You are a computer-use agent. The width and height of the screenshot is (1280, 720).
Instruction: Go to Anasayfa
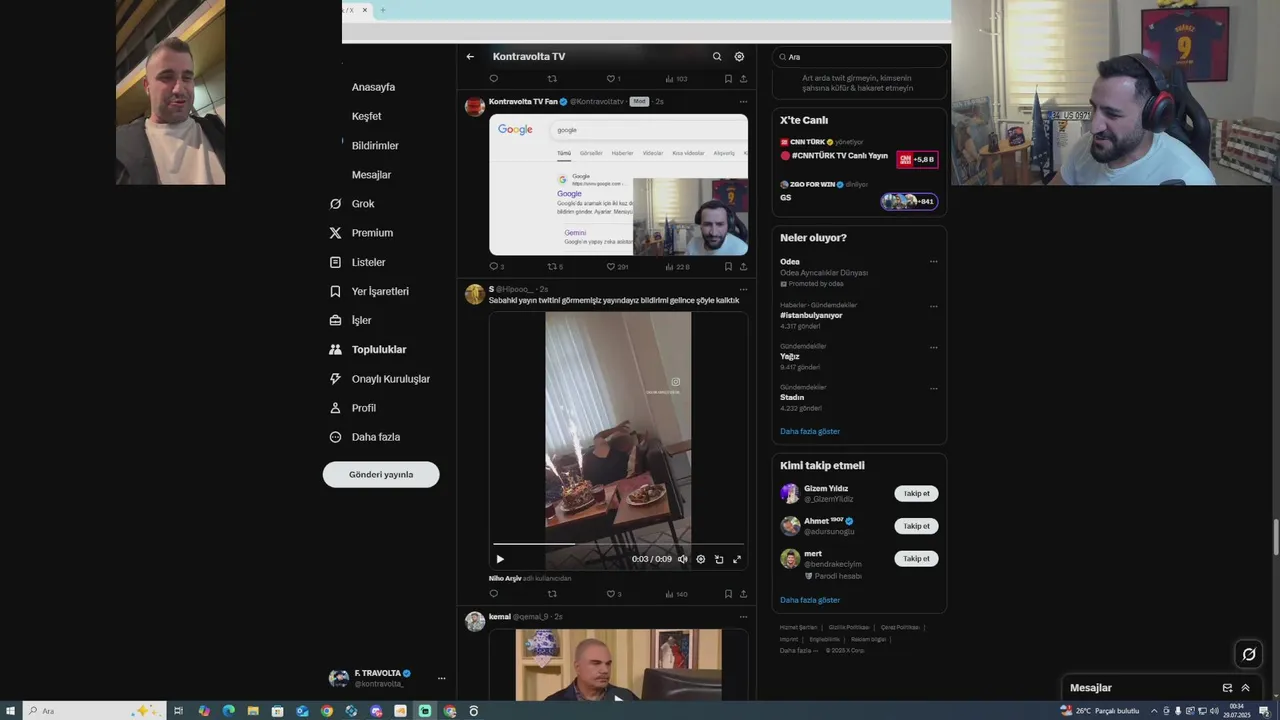tap(372, 87)
